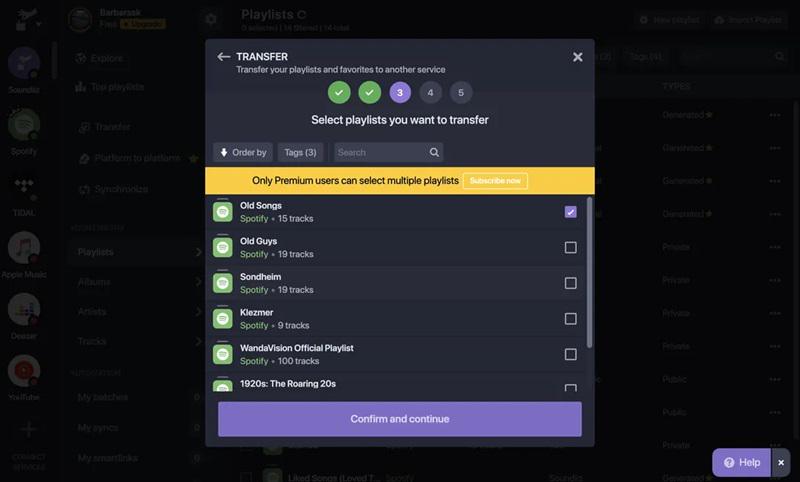Select the WandaVision Official Playlist checkbox
Viewport: 800px width, 482px height.
point(571,354)
